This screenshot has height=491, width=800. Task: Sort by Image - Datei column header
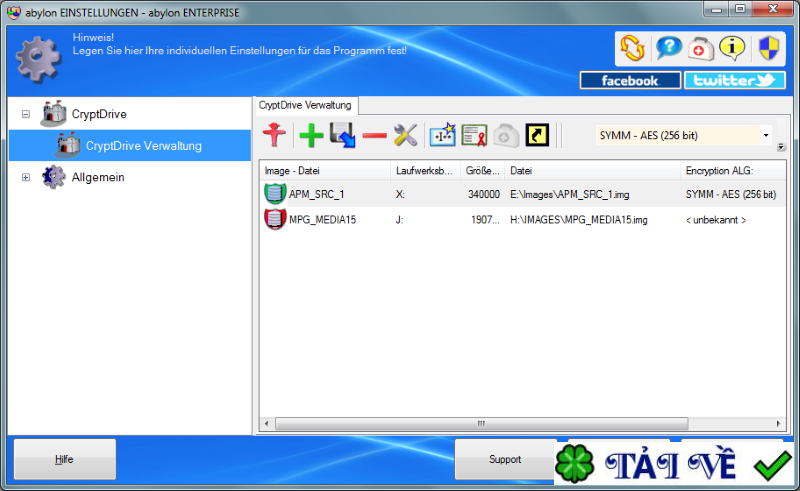coord(325,170)
